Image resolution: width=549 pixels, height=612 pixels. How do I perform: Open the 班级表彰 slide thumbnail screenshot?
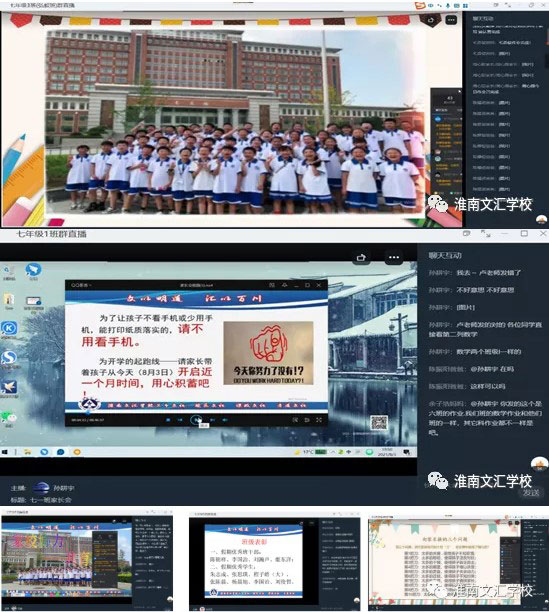point(275,561)
